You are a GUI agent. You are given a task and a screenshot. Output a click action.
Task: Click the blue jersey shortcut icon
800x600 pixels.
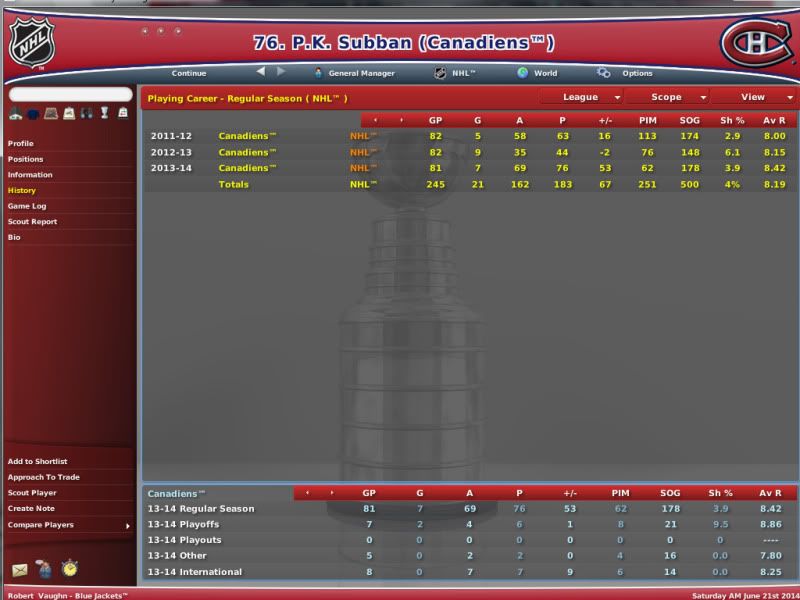coord(33,114)
